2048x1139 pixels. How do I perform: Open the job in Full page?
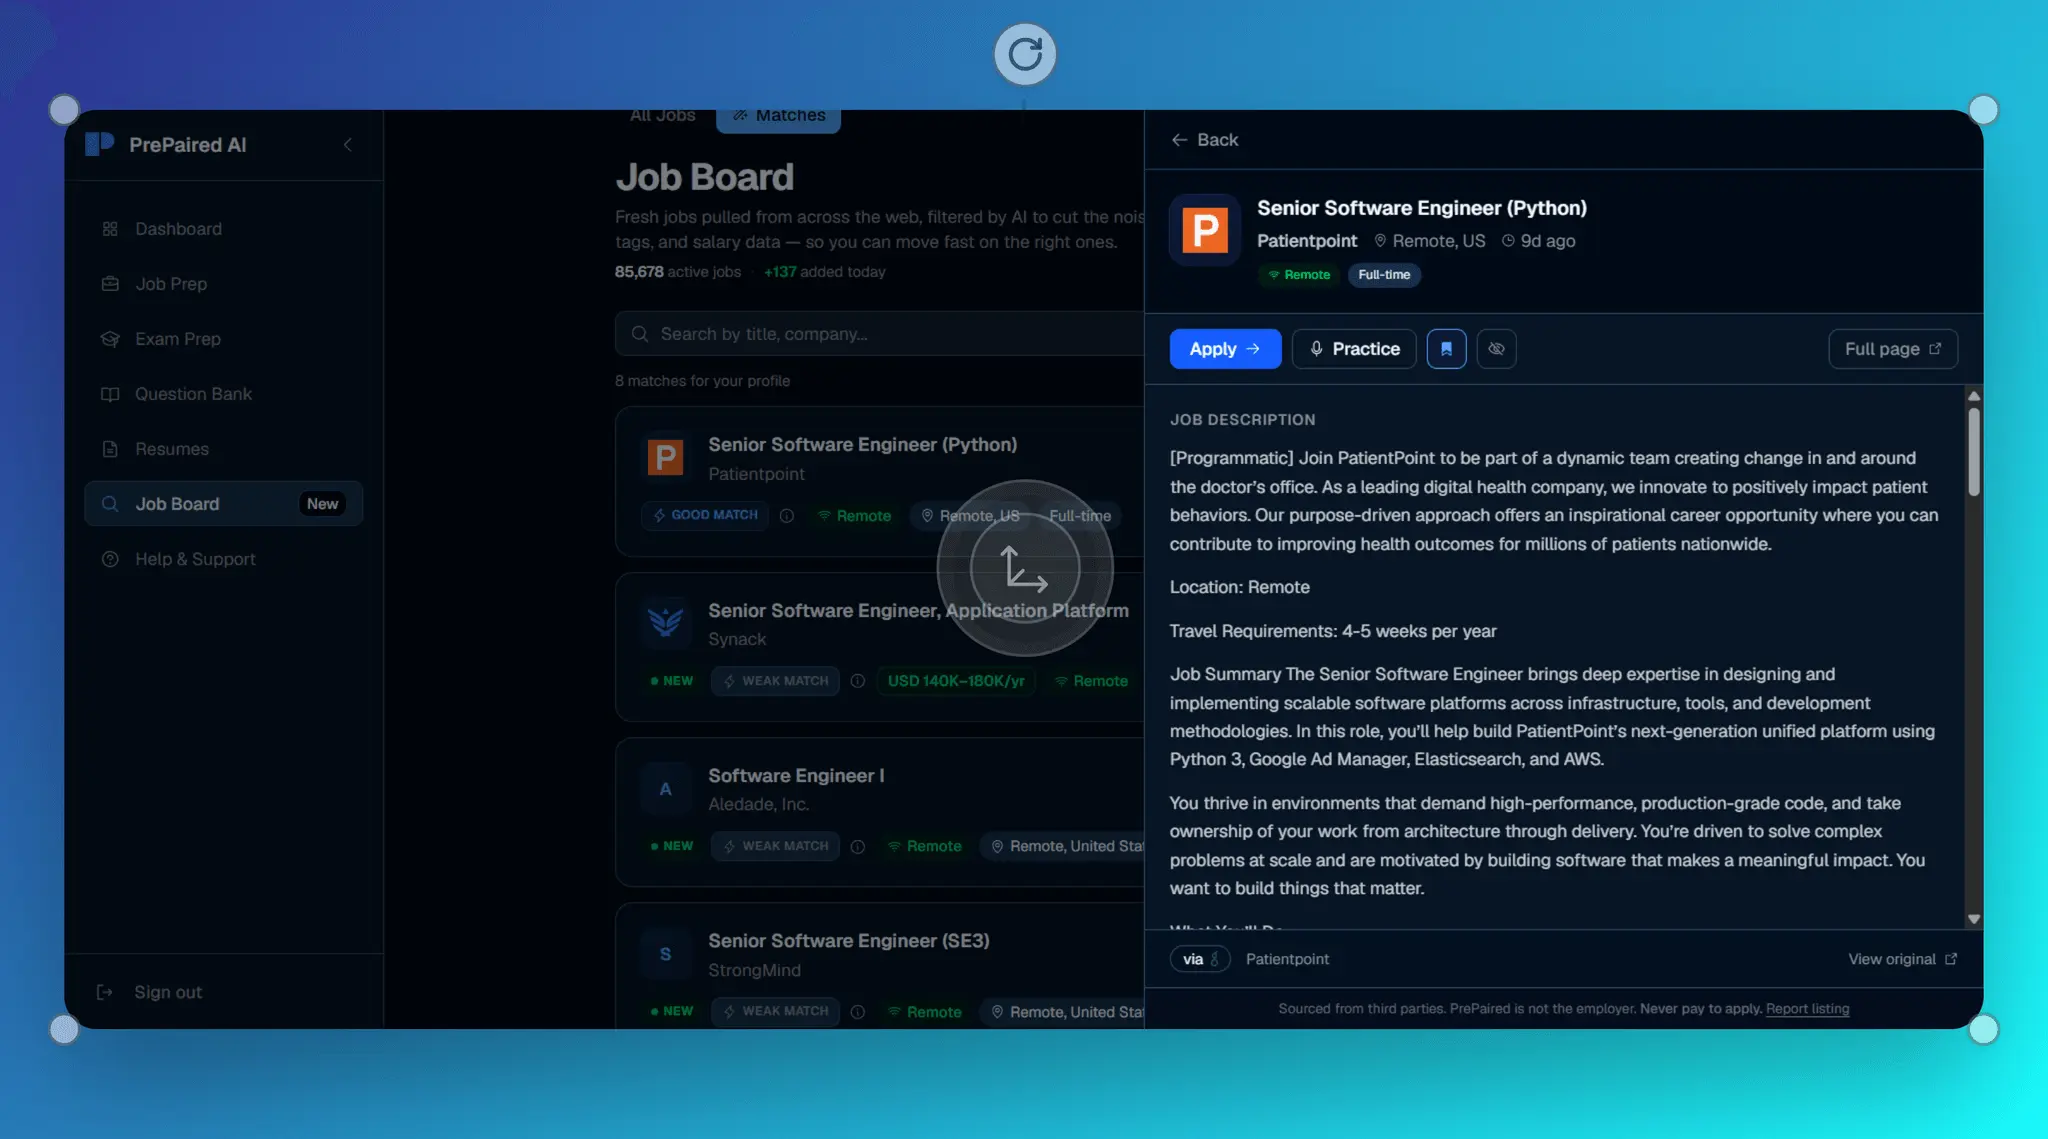(1893, 349)
